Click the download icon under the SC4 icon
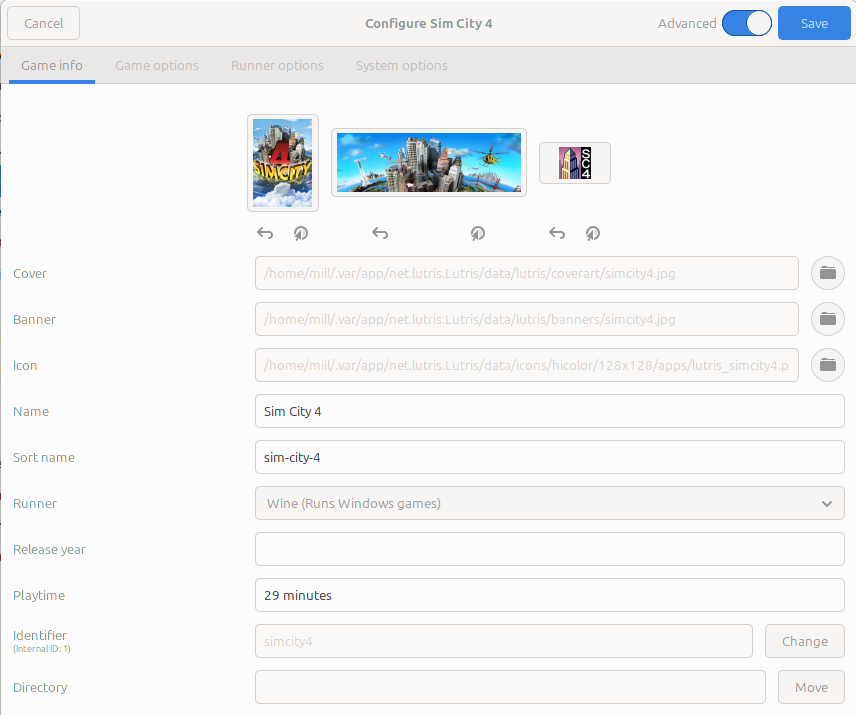The image size is (856, 715). [x=593, y=233]
